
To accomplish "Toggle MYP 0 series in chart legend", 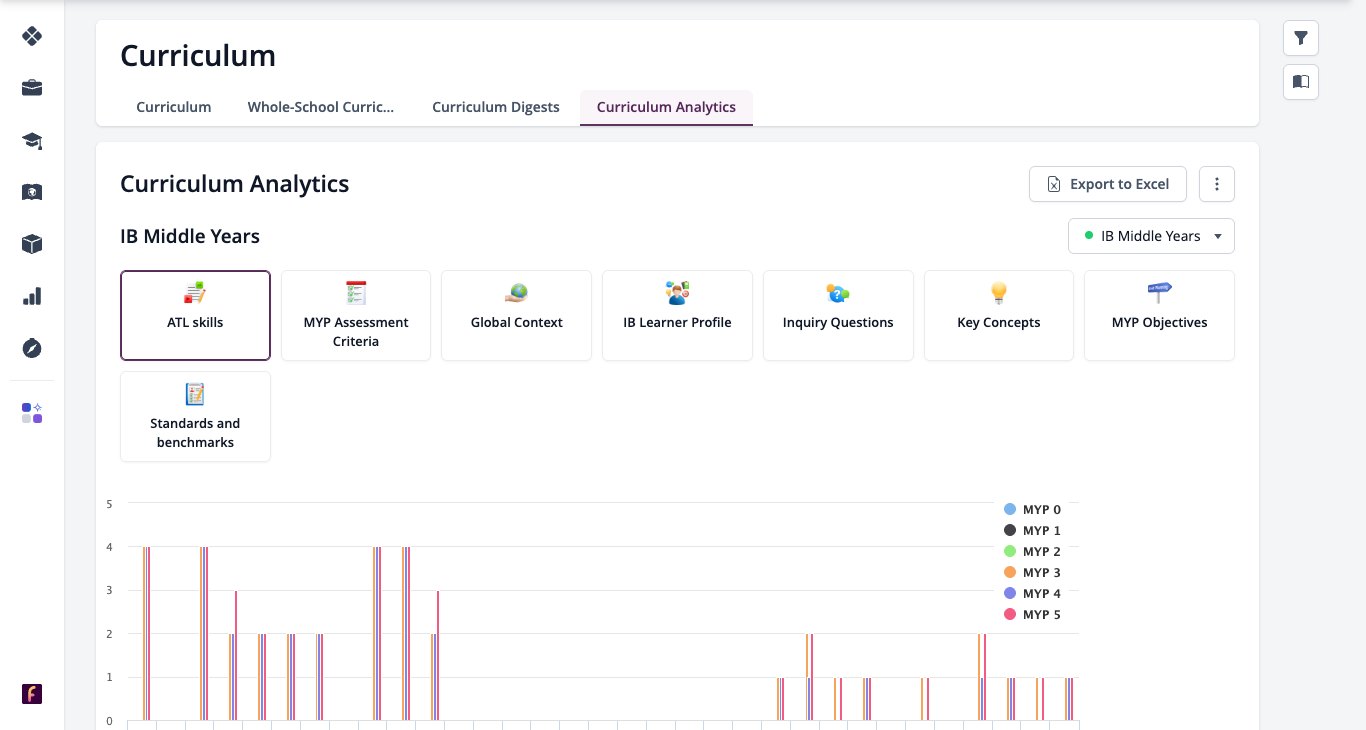I will [1032, 509].
